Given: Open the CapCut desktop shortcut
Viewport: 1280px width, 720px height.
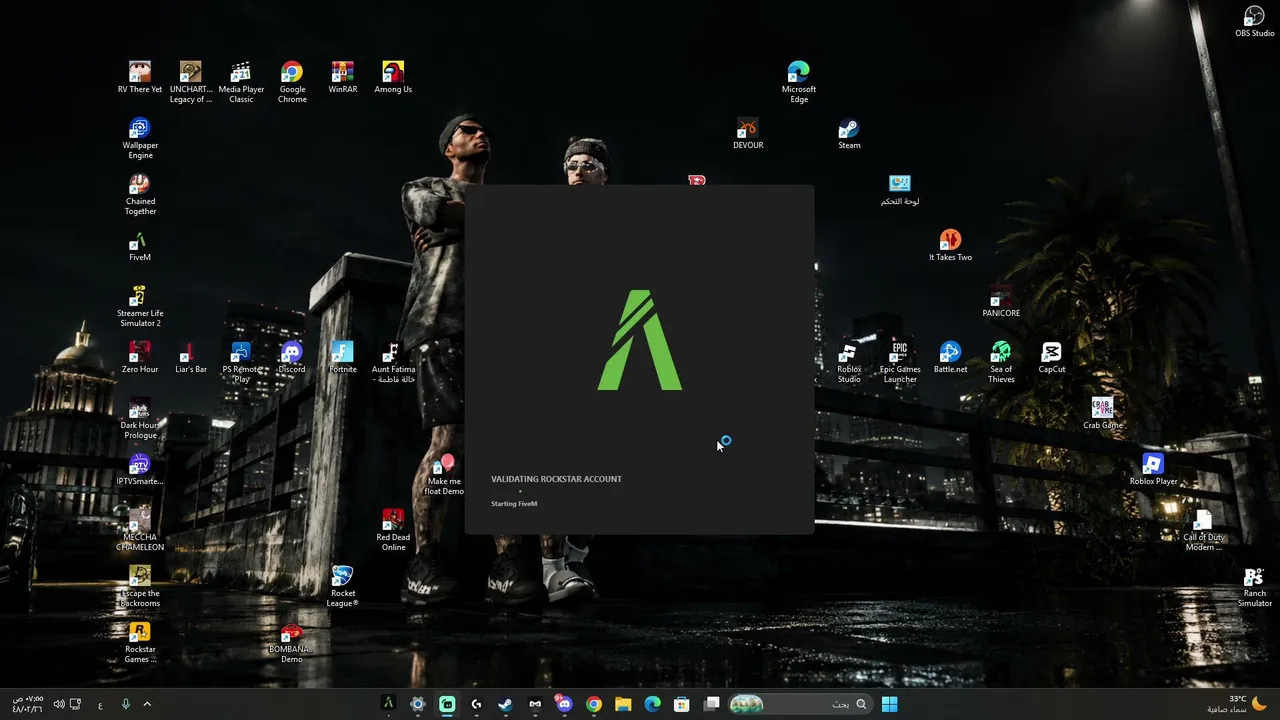Looking at the screenshot, I should pos(1052,359).
